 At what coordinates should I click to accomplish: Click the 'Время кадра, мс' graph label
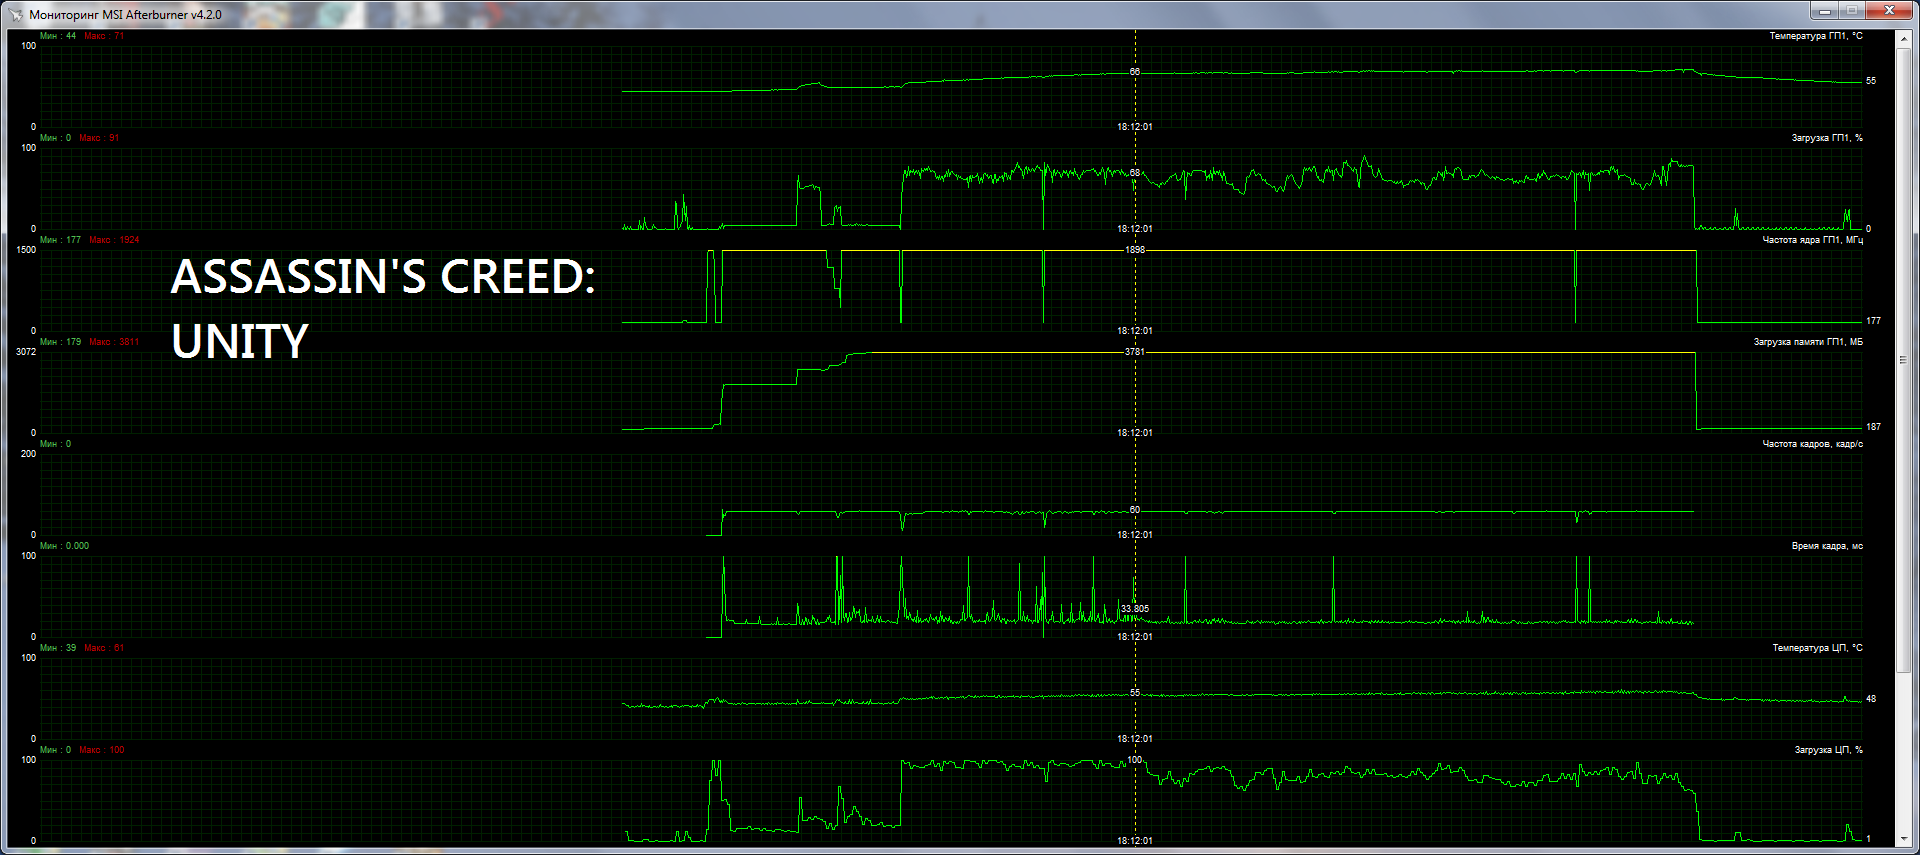pos(1827,546)
